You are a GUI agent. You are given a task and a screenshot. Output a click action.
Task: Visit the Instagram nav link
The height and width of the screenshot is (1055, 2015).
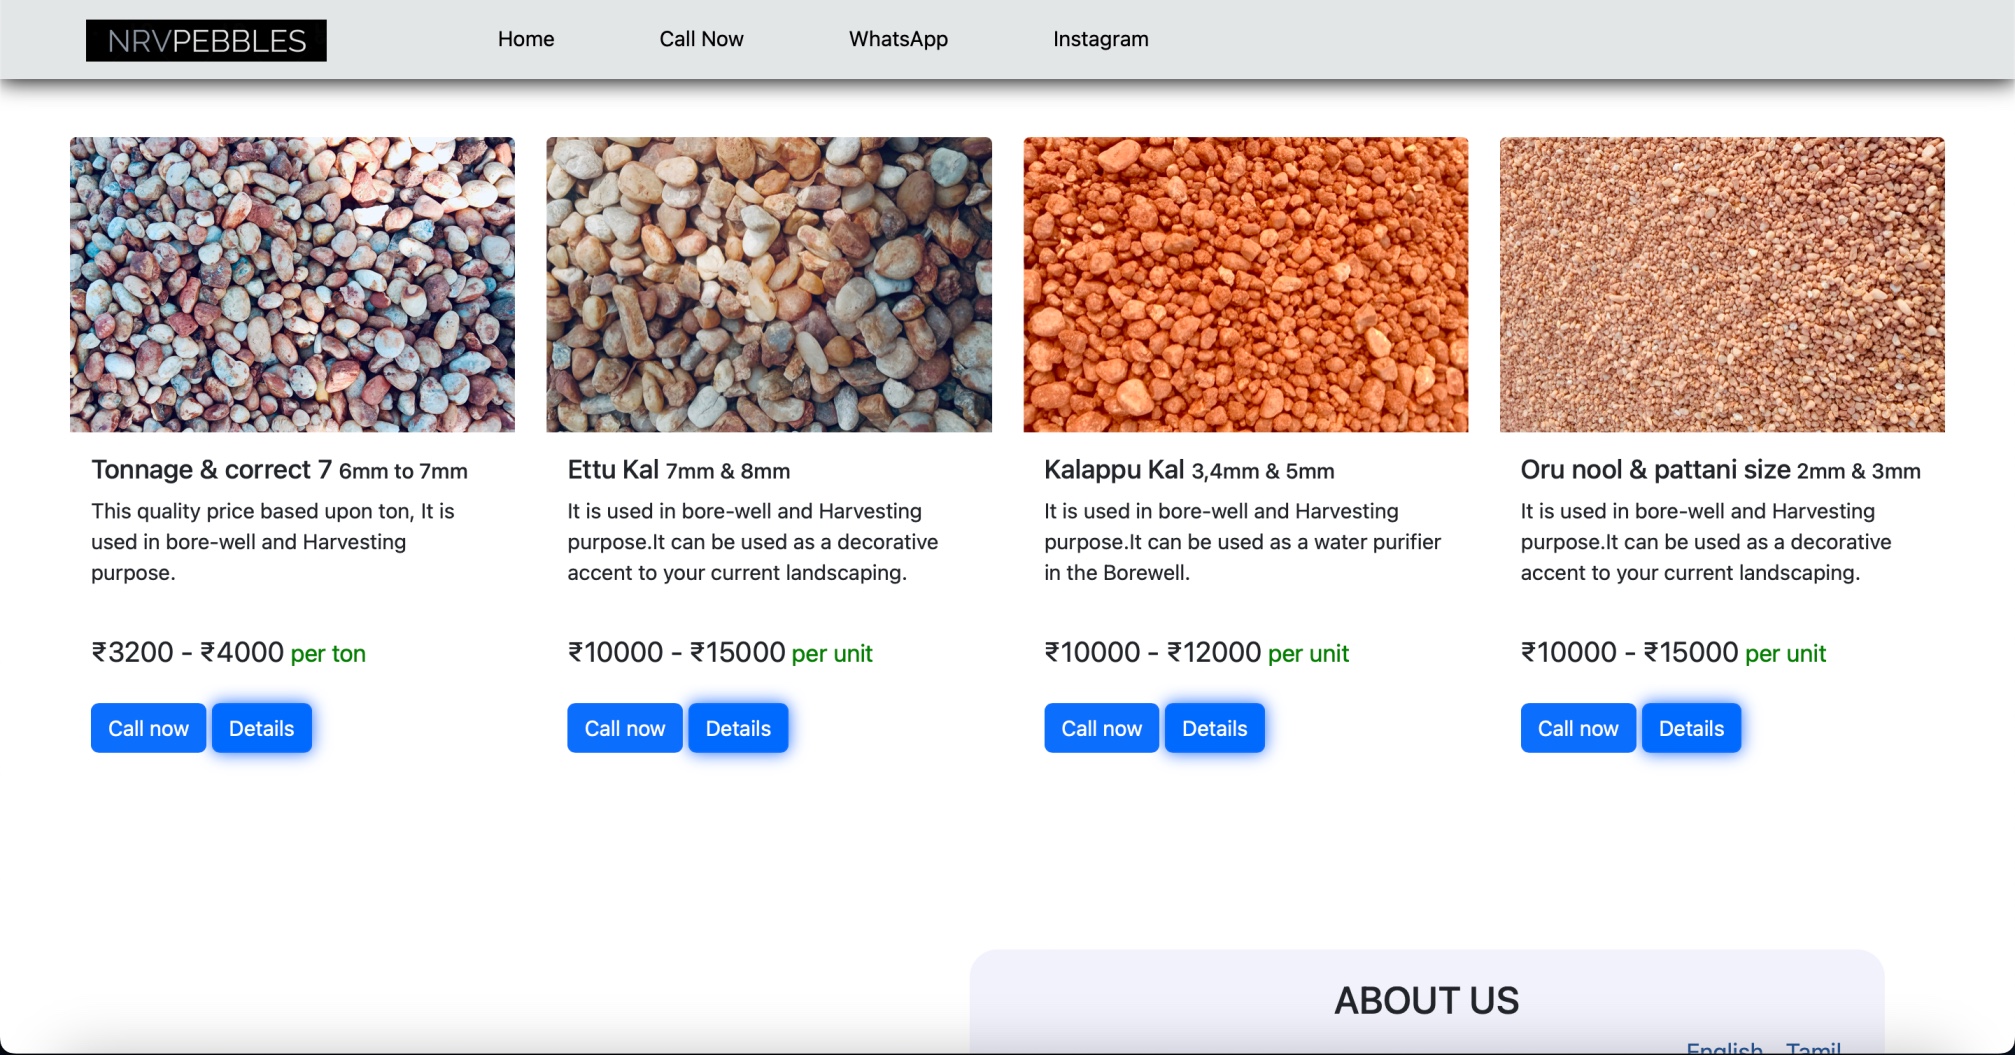point(1100,39)
